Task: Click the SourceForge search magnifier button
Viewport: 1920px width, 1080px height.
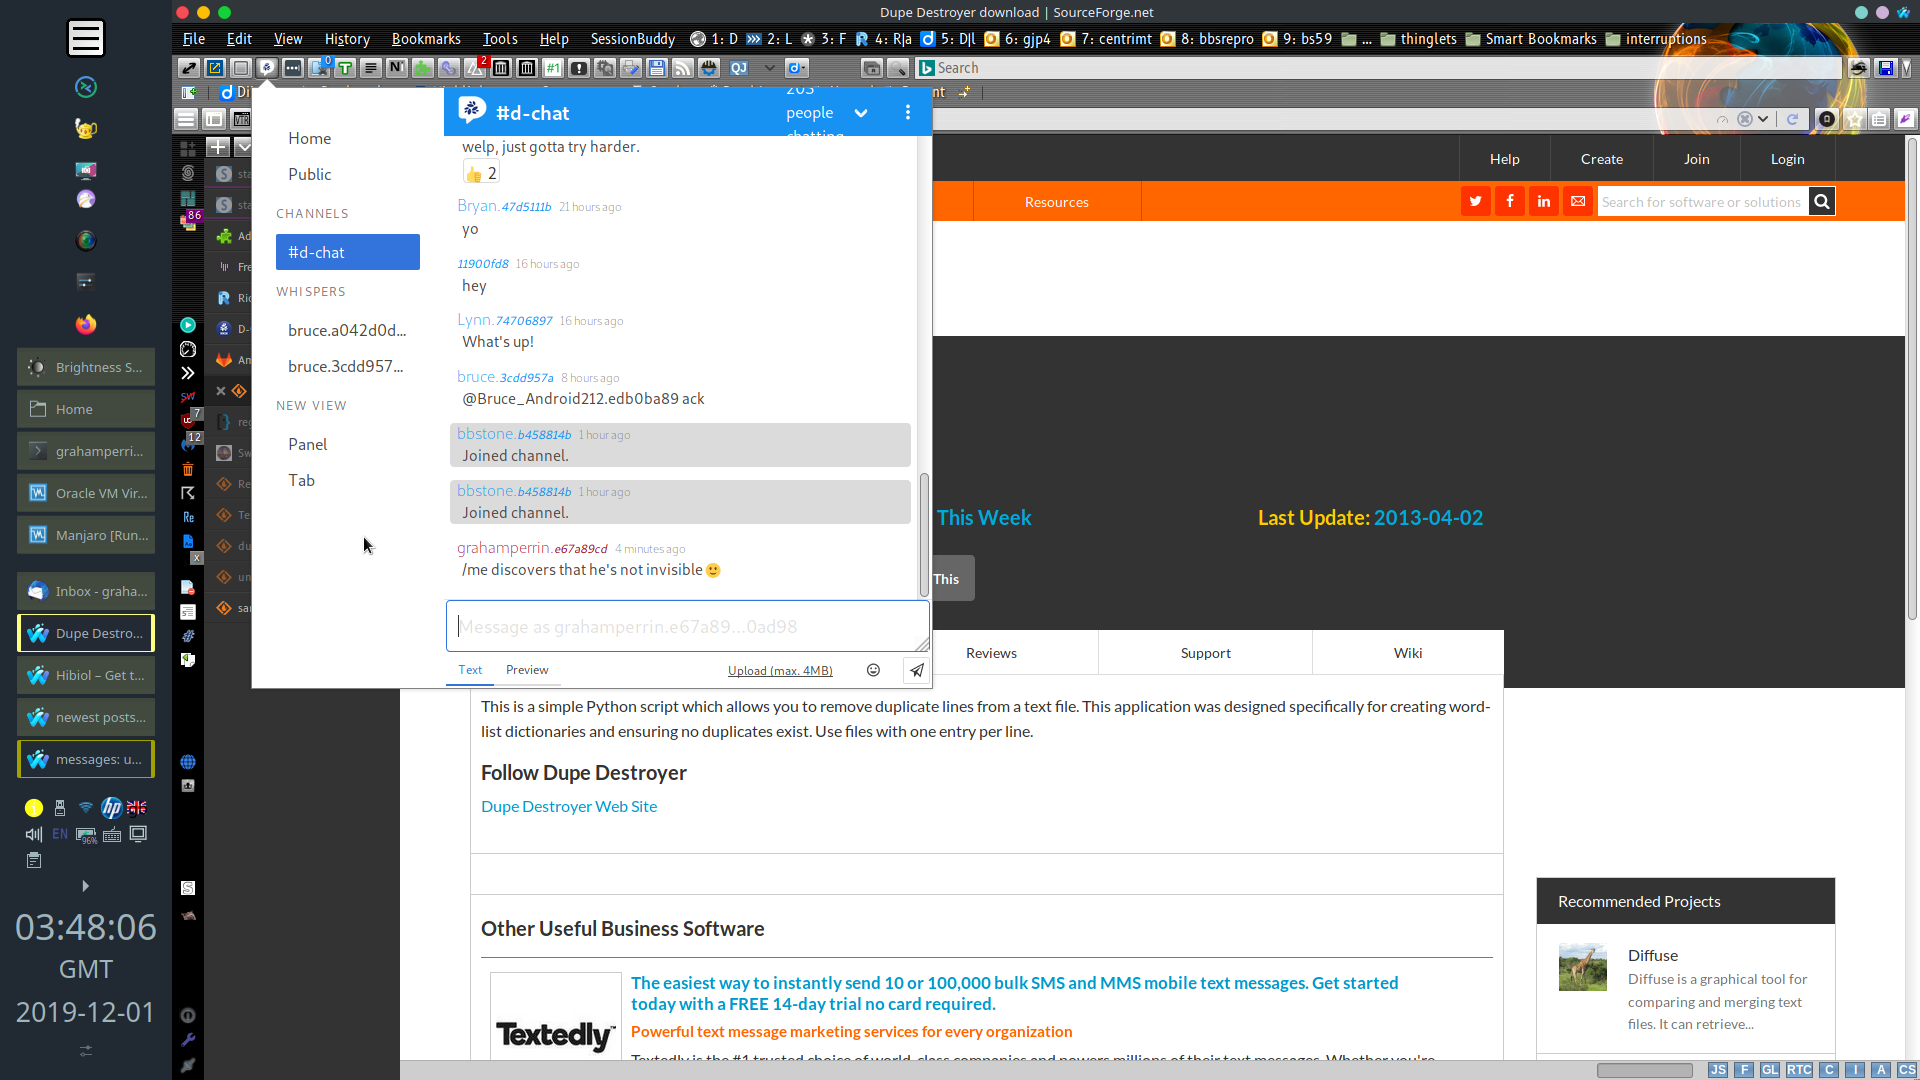Action: click(1822, 201)
